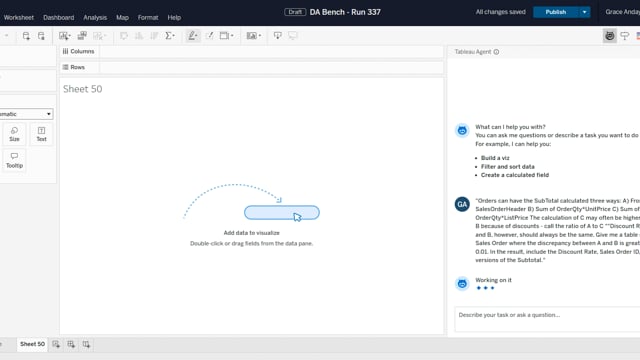The image size is (640, 360).
Task: Click the Totals sigma icon
Action: click(x=168, y=36)
